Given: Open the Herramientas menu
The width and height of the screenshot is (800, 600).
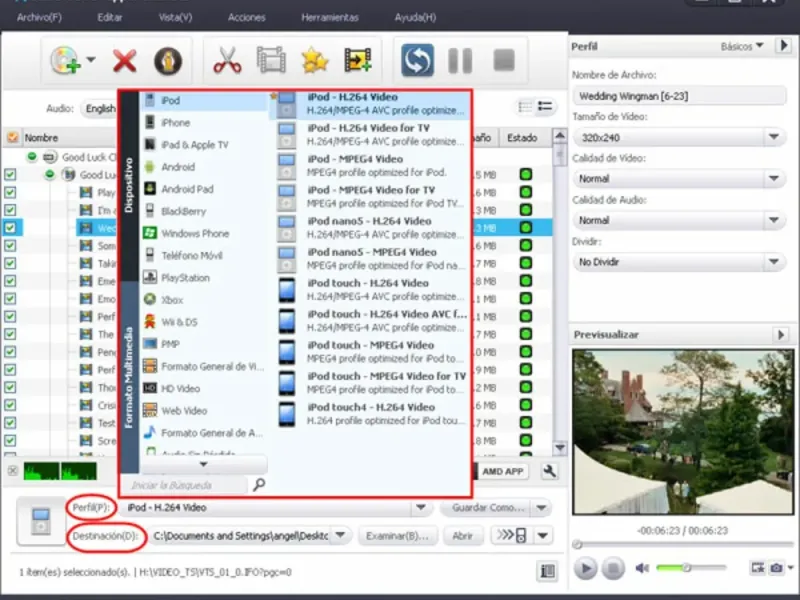Looking at the screenshot, I should click(x=330, y=17).
